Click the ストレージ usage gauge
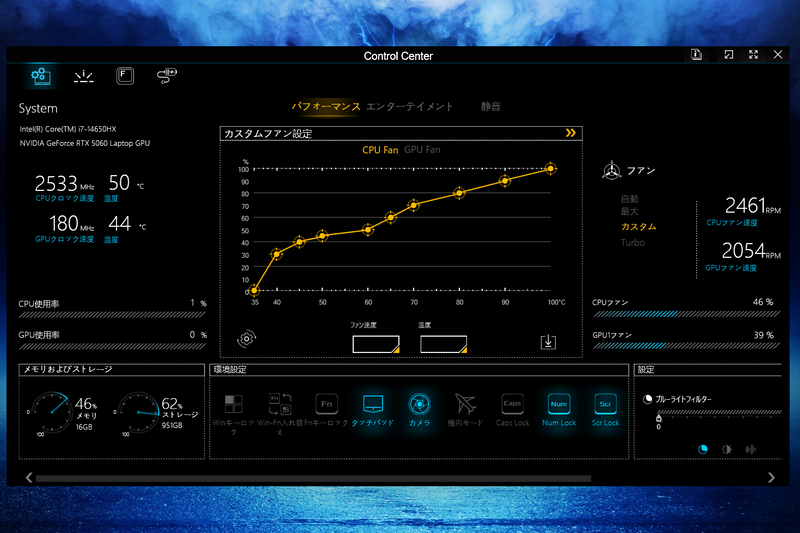Image resolution: width=800 pixels, height=533 pixels. click(x=137, y=412)
